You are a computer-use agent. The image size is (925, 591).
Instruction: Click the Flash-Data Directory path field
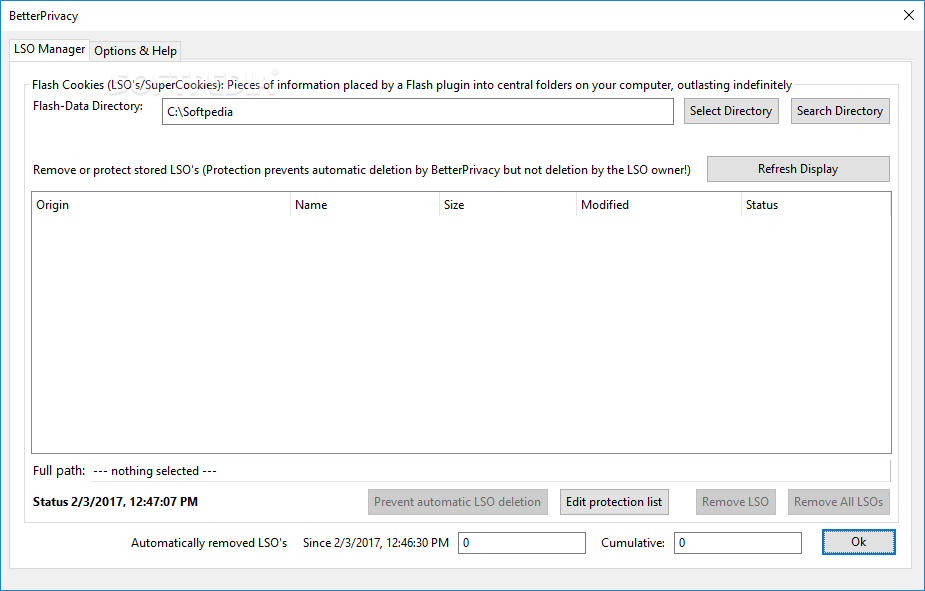pos(418,111)
